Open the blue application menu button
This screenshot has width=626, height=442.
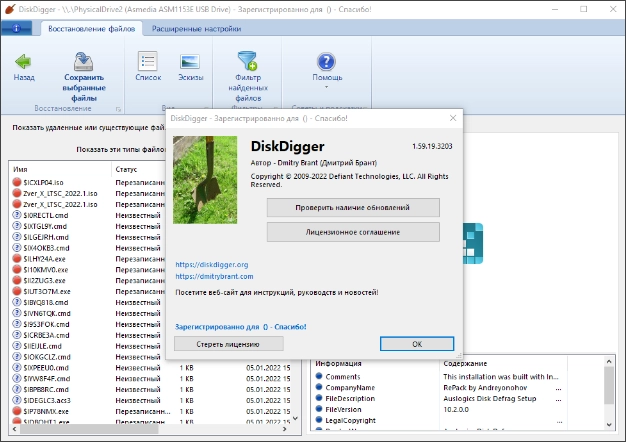pyautogui.click(x=20, y=27)
